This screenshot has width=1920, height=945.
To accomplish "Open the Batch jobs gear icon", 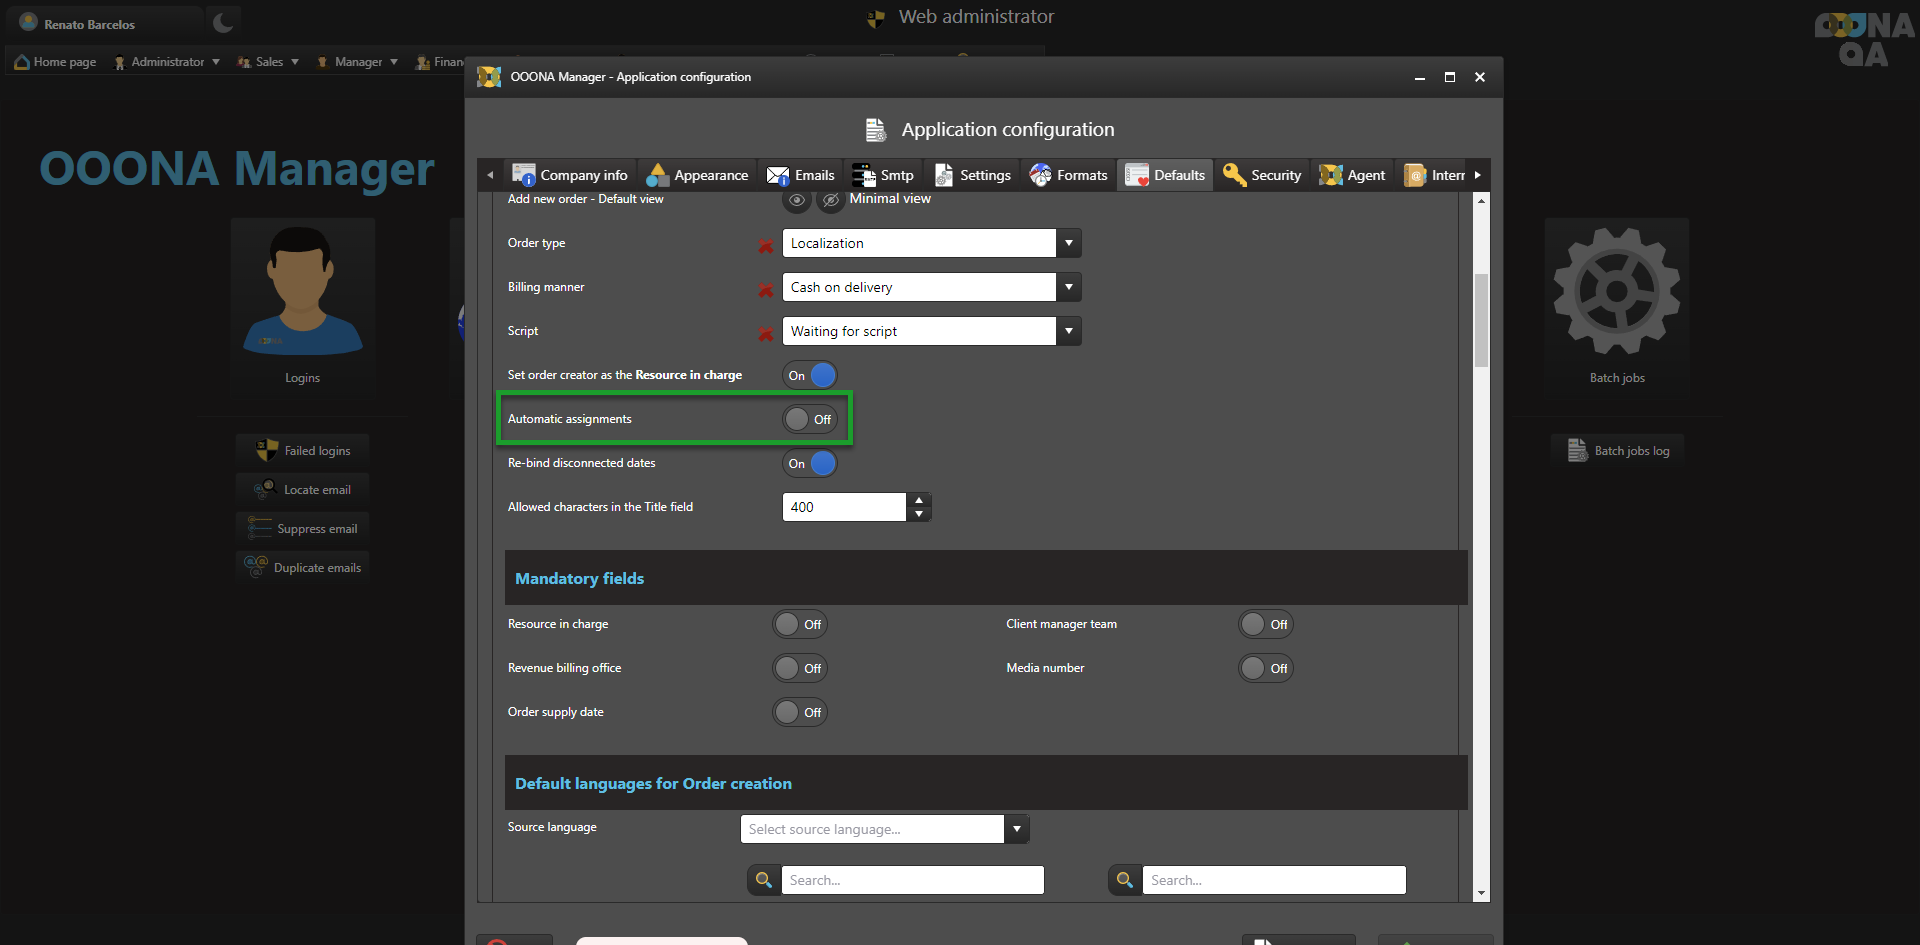I will (x=1616, y=291).
